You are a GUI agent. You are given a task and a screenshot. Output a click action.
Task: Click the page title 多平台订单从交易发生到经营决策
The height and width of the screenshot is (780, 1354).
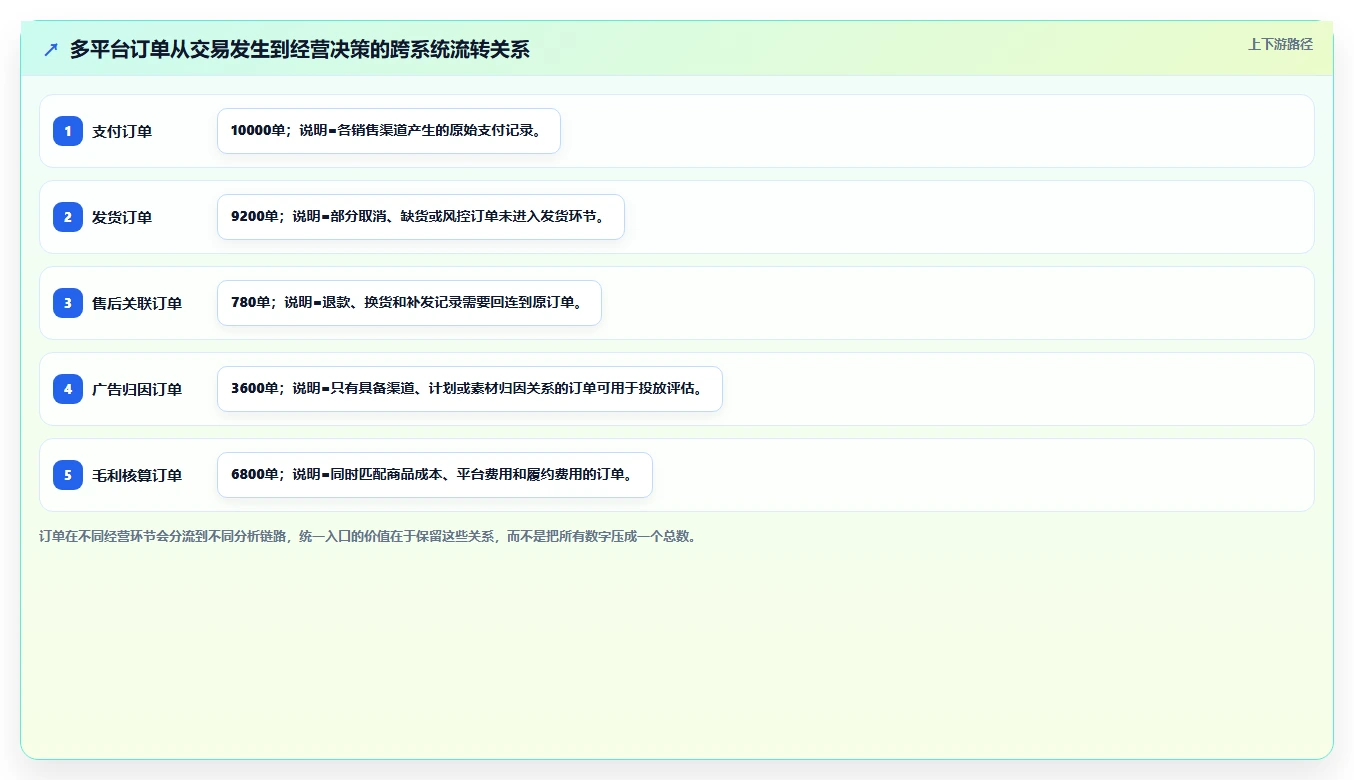coord(300,49)
